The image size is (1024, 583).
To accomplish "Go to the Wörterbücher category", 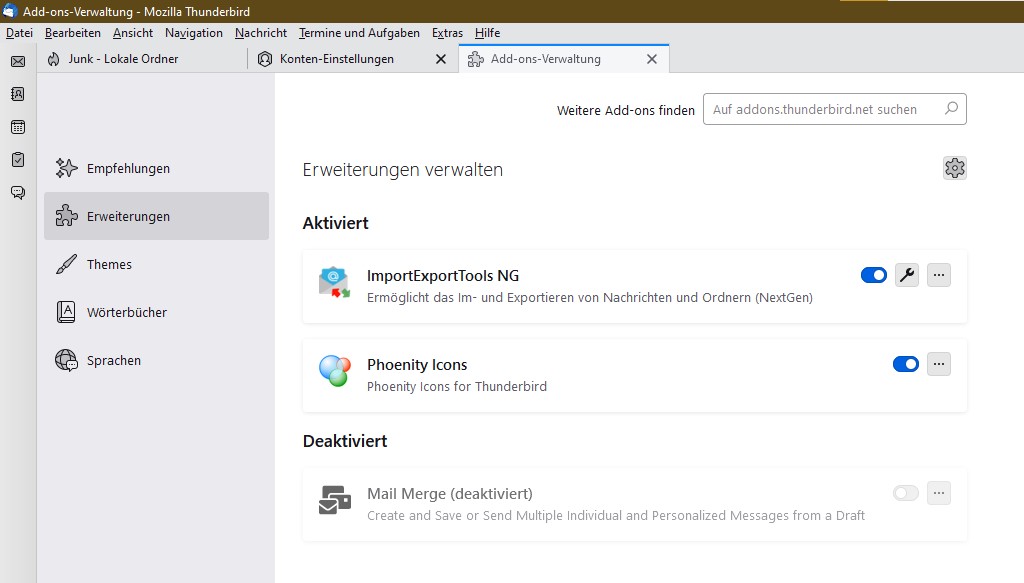I will point(126,312).
